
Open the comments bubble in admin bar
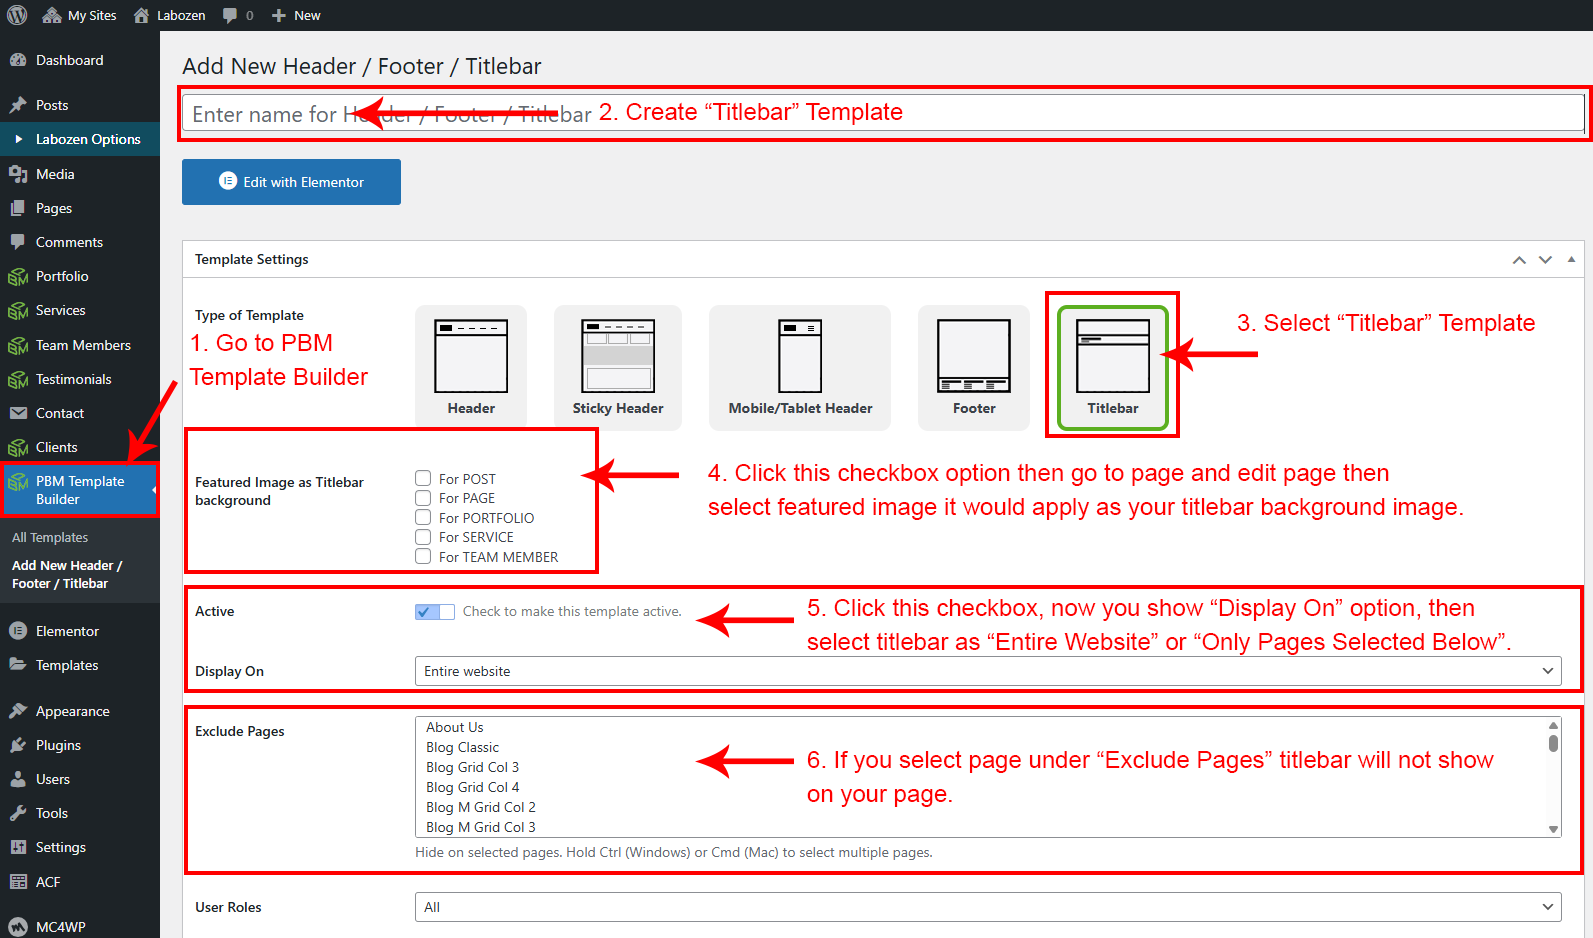(237, 15)
